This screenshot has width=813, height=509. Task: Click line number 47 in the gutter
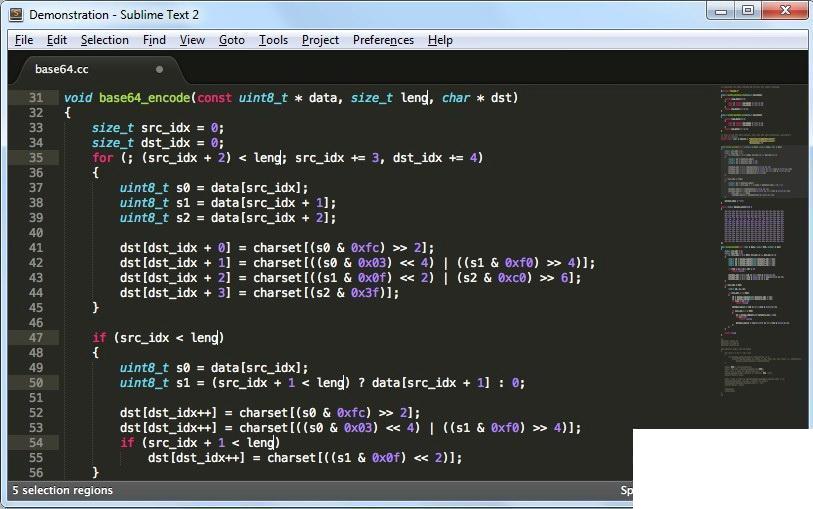point(36,337)
